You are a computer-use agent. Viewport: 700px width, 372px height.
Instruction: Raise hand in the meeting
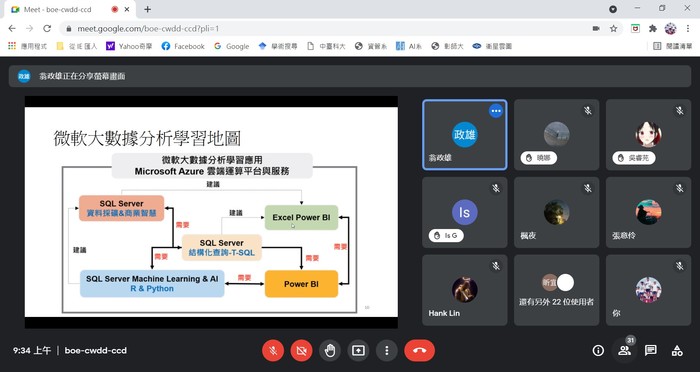click(x=330, y=351)
